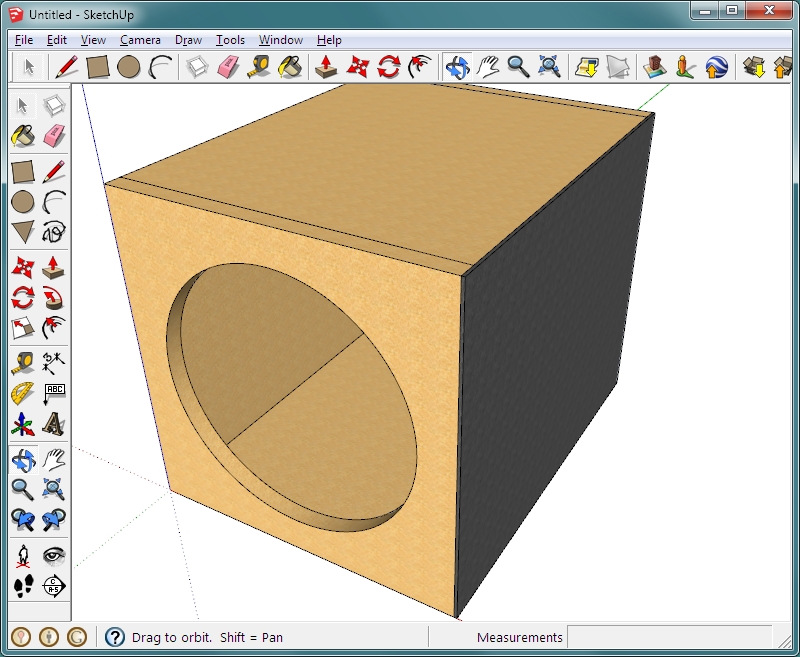Viewport: 800px width, 657px height.
Task: Open Get Models download icon
Action: [754, 67]
